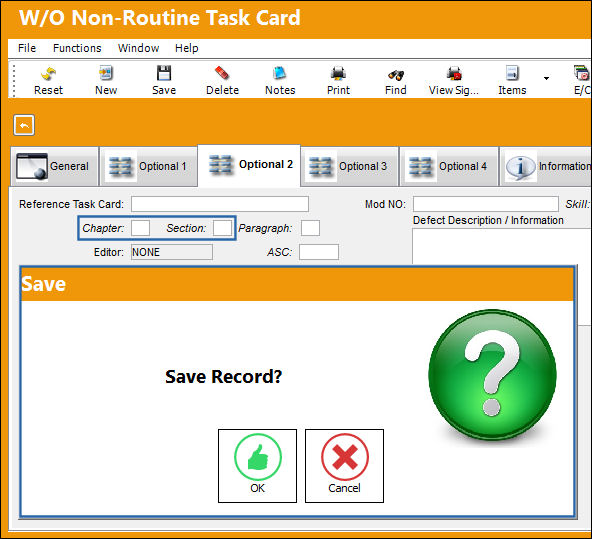Switch to the Optional 4 tab
Viewport: 592px width, 539px height.
coord(449,166)
